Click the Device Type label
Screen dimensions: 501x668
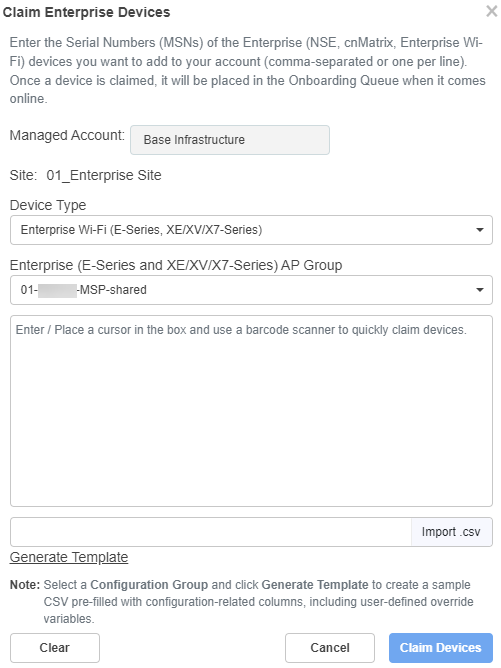(x=48, y=205)
